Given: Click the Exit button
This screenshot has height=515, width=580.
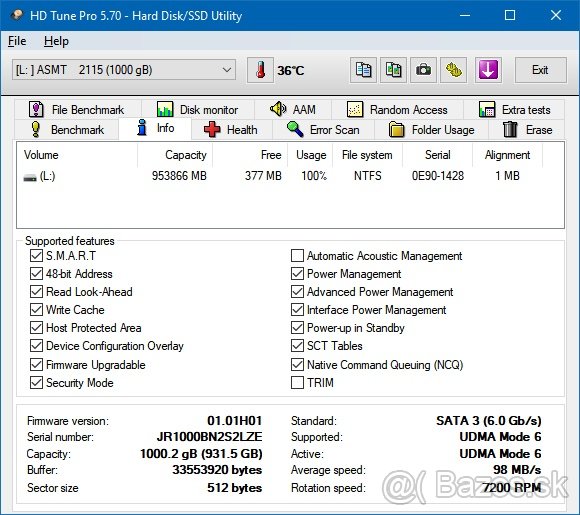Looking at the screenshot, I should pos(540,70).
